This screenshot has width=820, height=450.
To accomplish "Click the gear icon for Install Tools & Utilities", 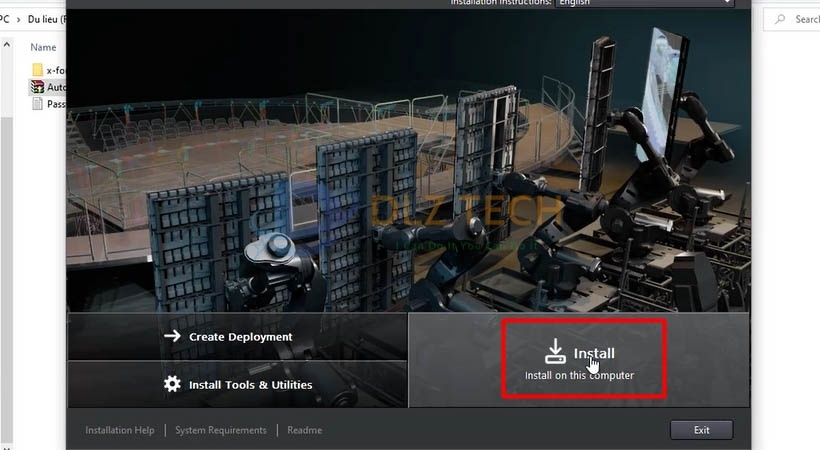I will click(x=172, y=385).
